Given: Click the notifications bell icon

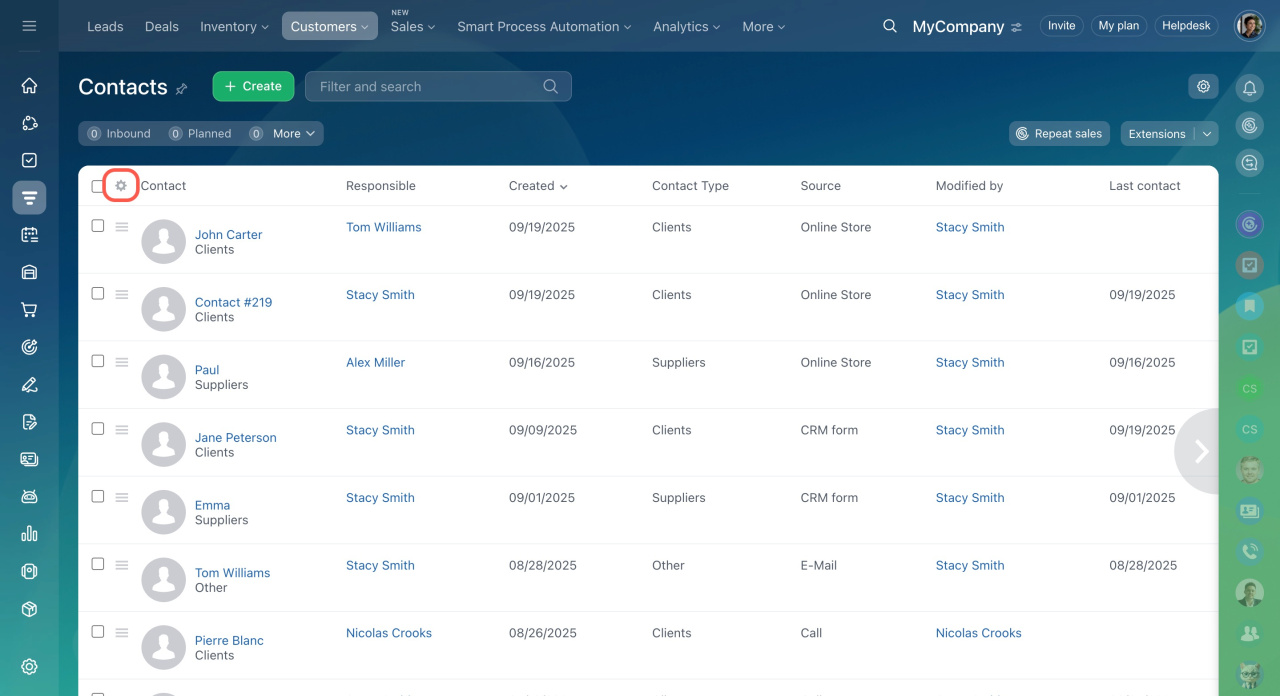Looking at the screenshot, I should (1249, 89).
